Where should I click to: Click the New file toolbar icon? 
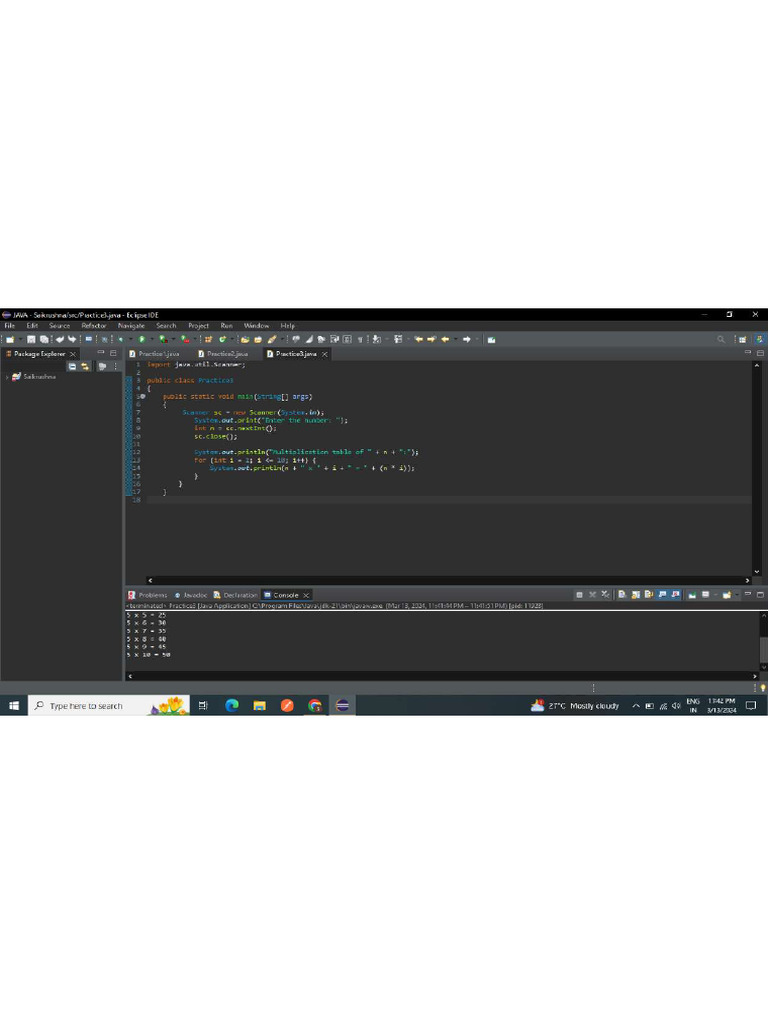click(x=10, y=340)
